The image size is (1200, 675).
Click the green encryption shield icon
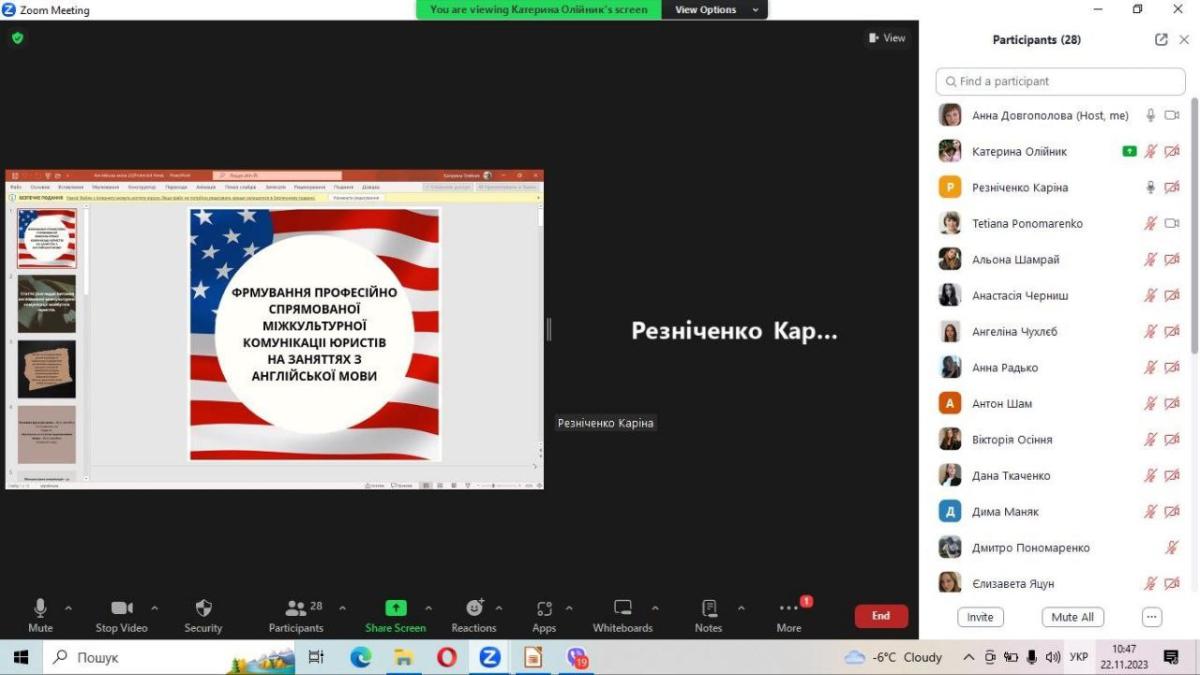(17, 38)
